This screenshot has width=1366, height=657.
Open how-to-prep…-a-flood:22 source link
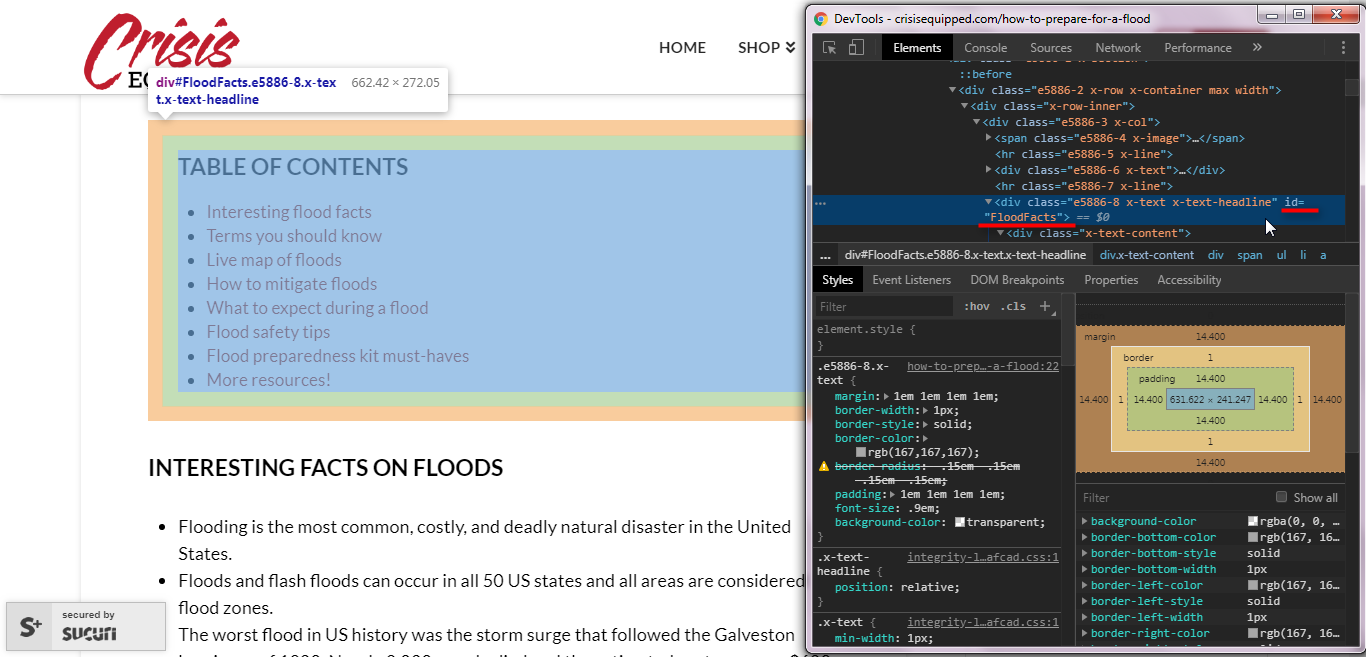coord(983,366)
